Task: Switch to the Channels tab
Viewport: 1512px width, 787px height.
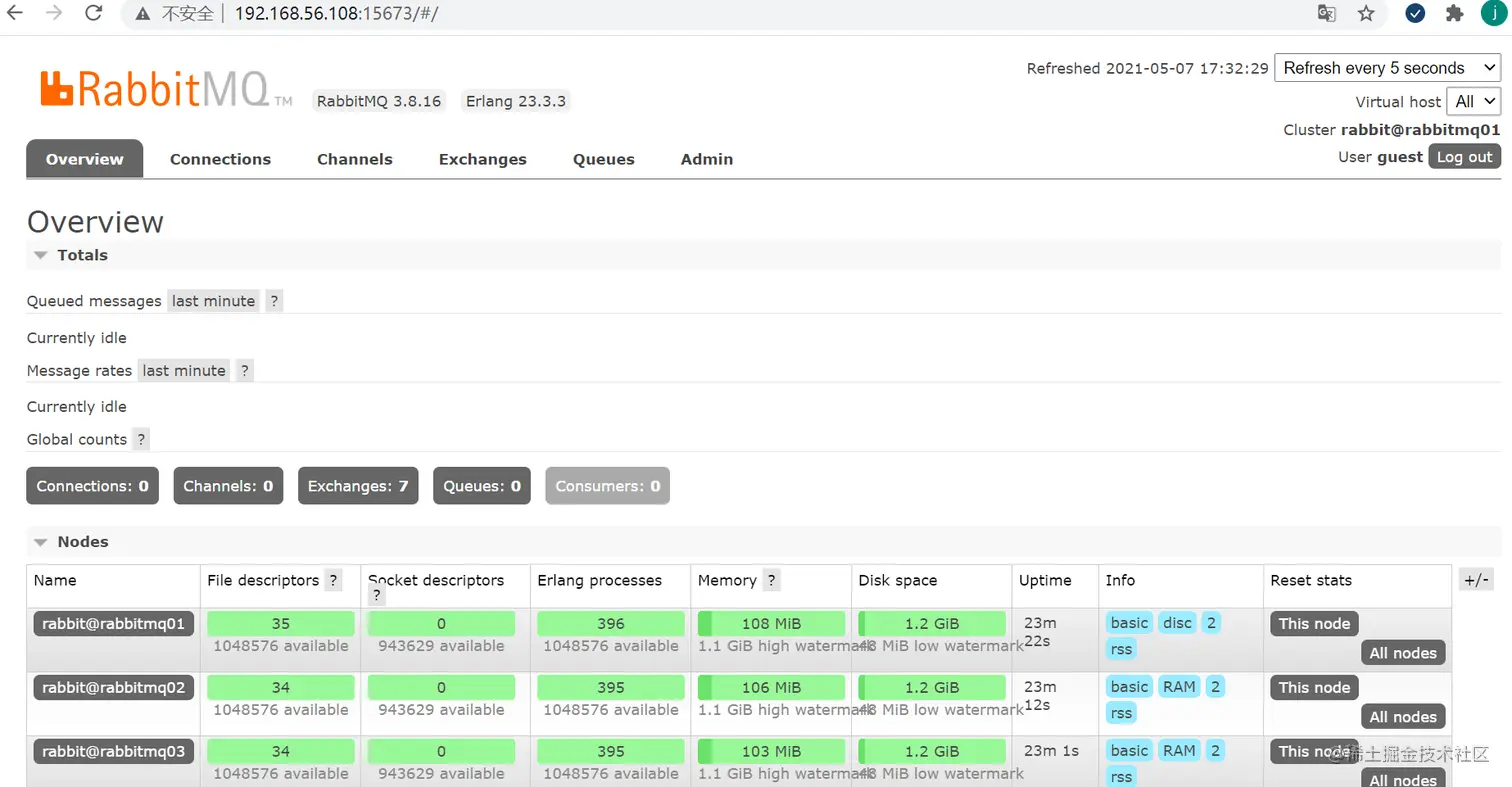Action: pos(355,159)
